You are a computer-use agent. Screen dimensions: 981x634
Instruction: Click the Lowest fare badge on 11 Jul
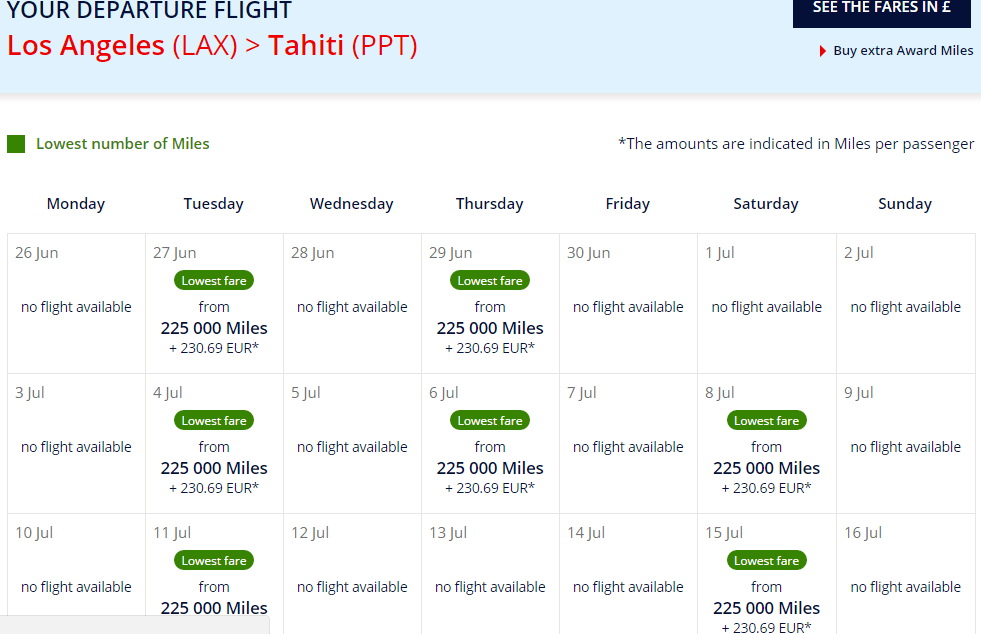(214, 561)
